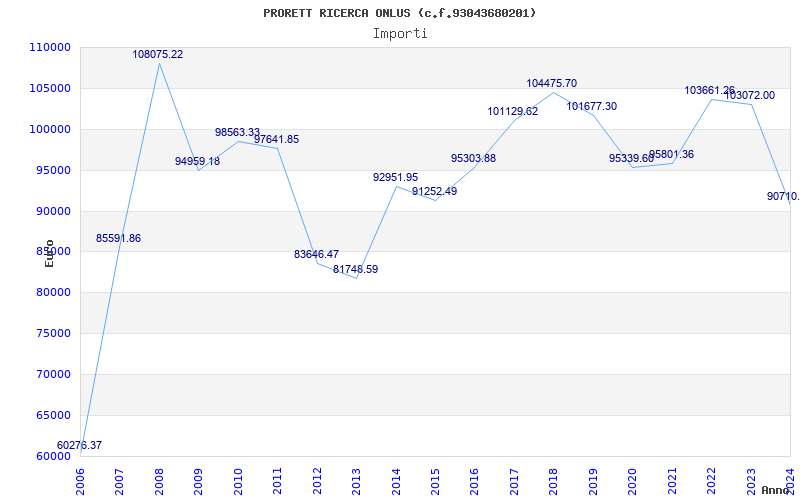Click the 2007 x-axis year label

point(119,481)
